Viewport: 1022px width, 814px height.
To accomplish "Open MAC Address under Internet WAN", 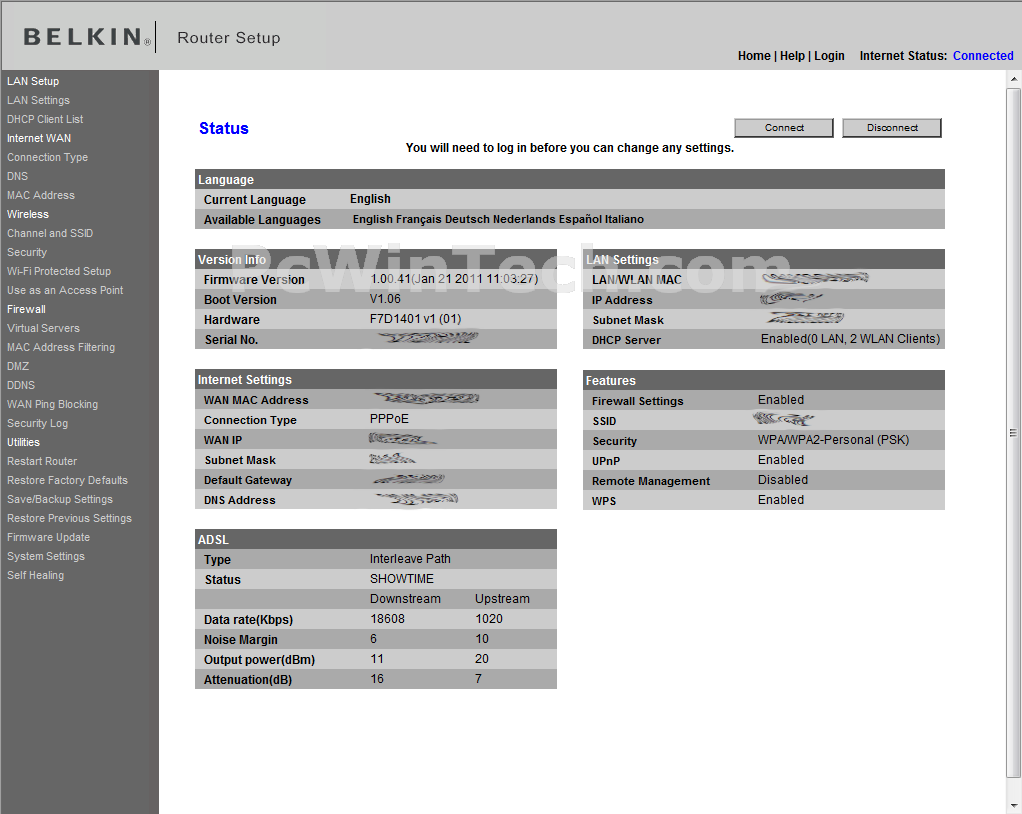I will [x=41, y=195].
